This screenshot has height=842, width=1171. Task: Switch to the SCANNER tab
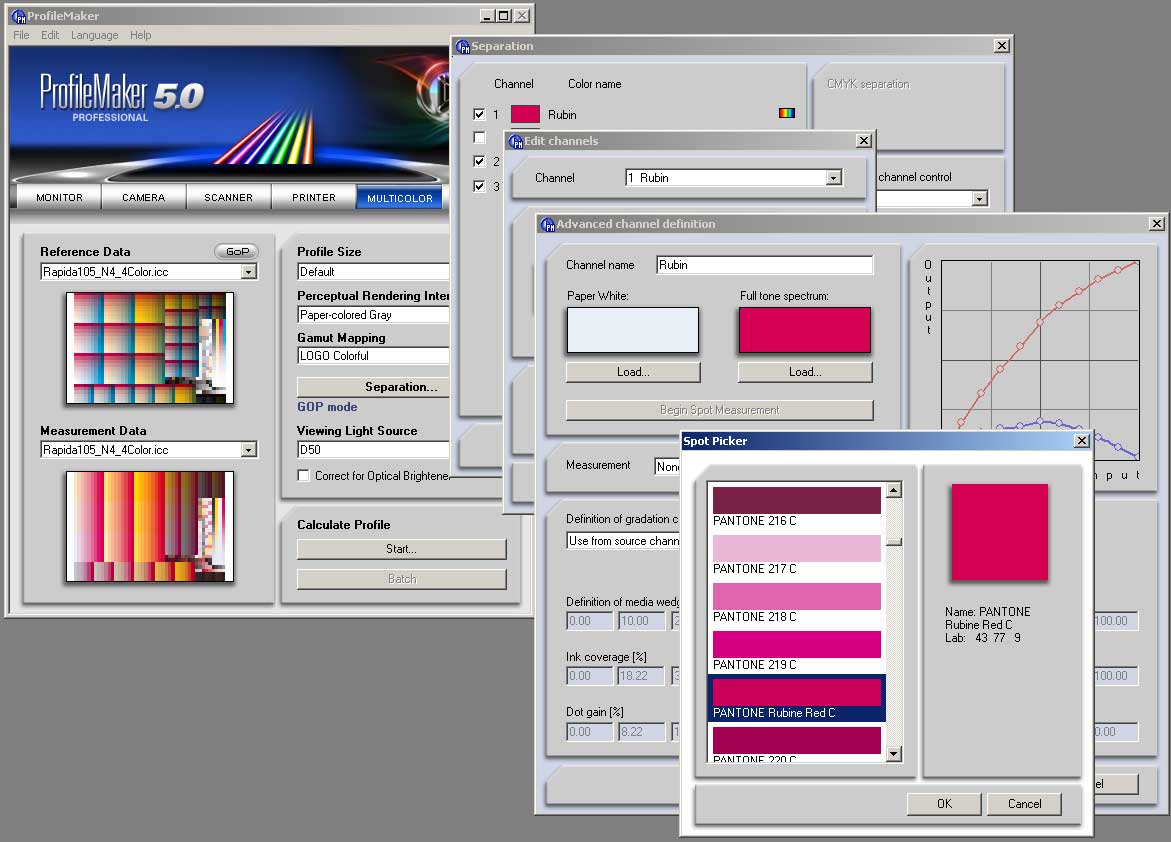click(x=229, y=198)
